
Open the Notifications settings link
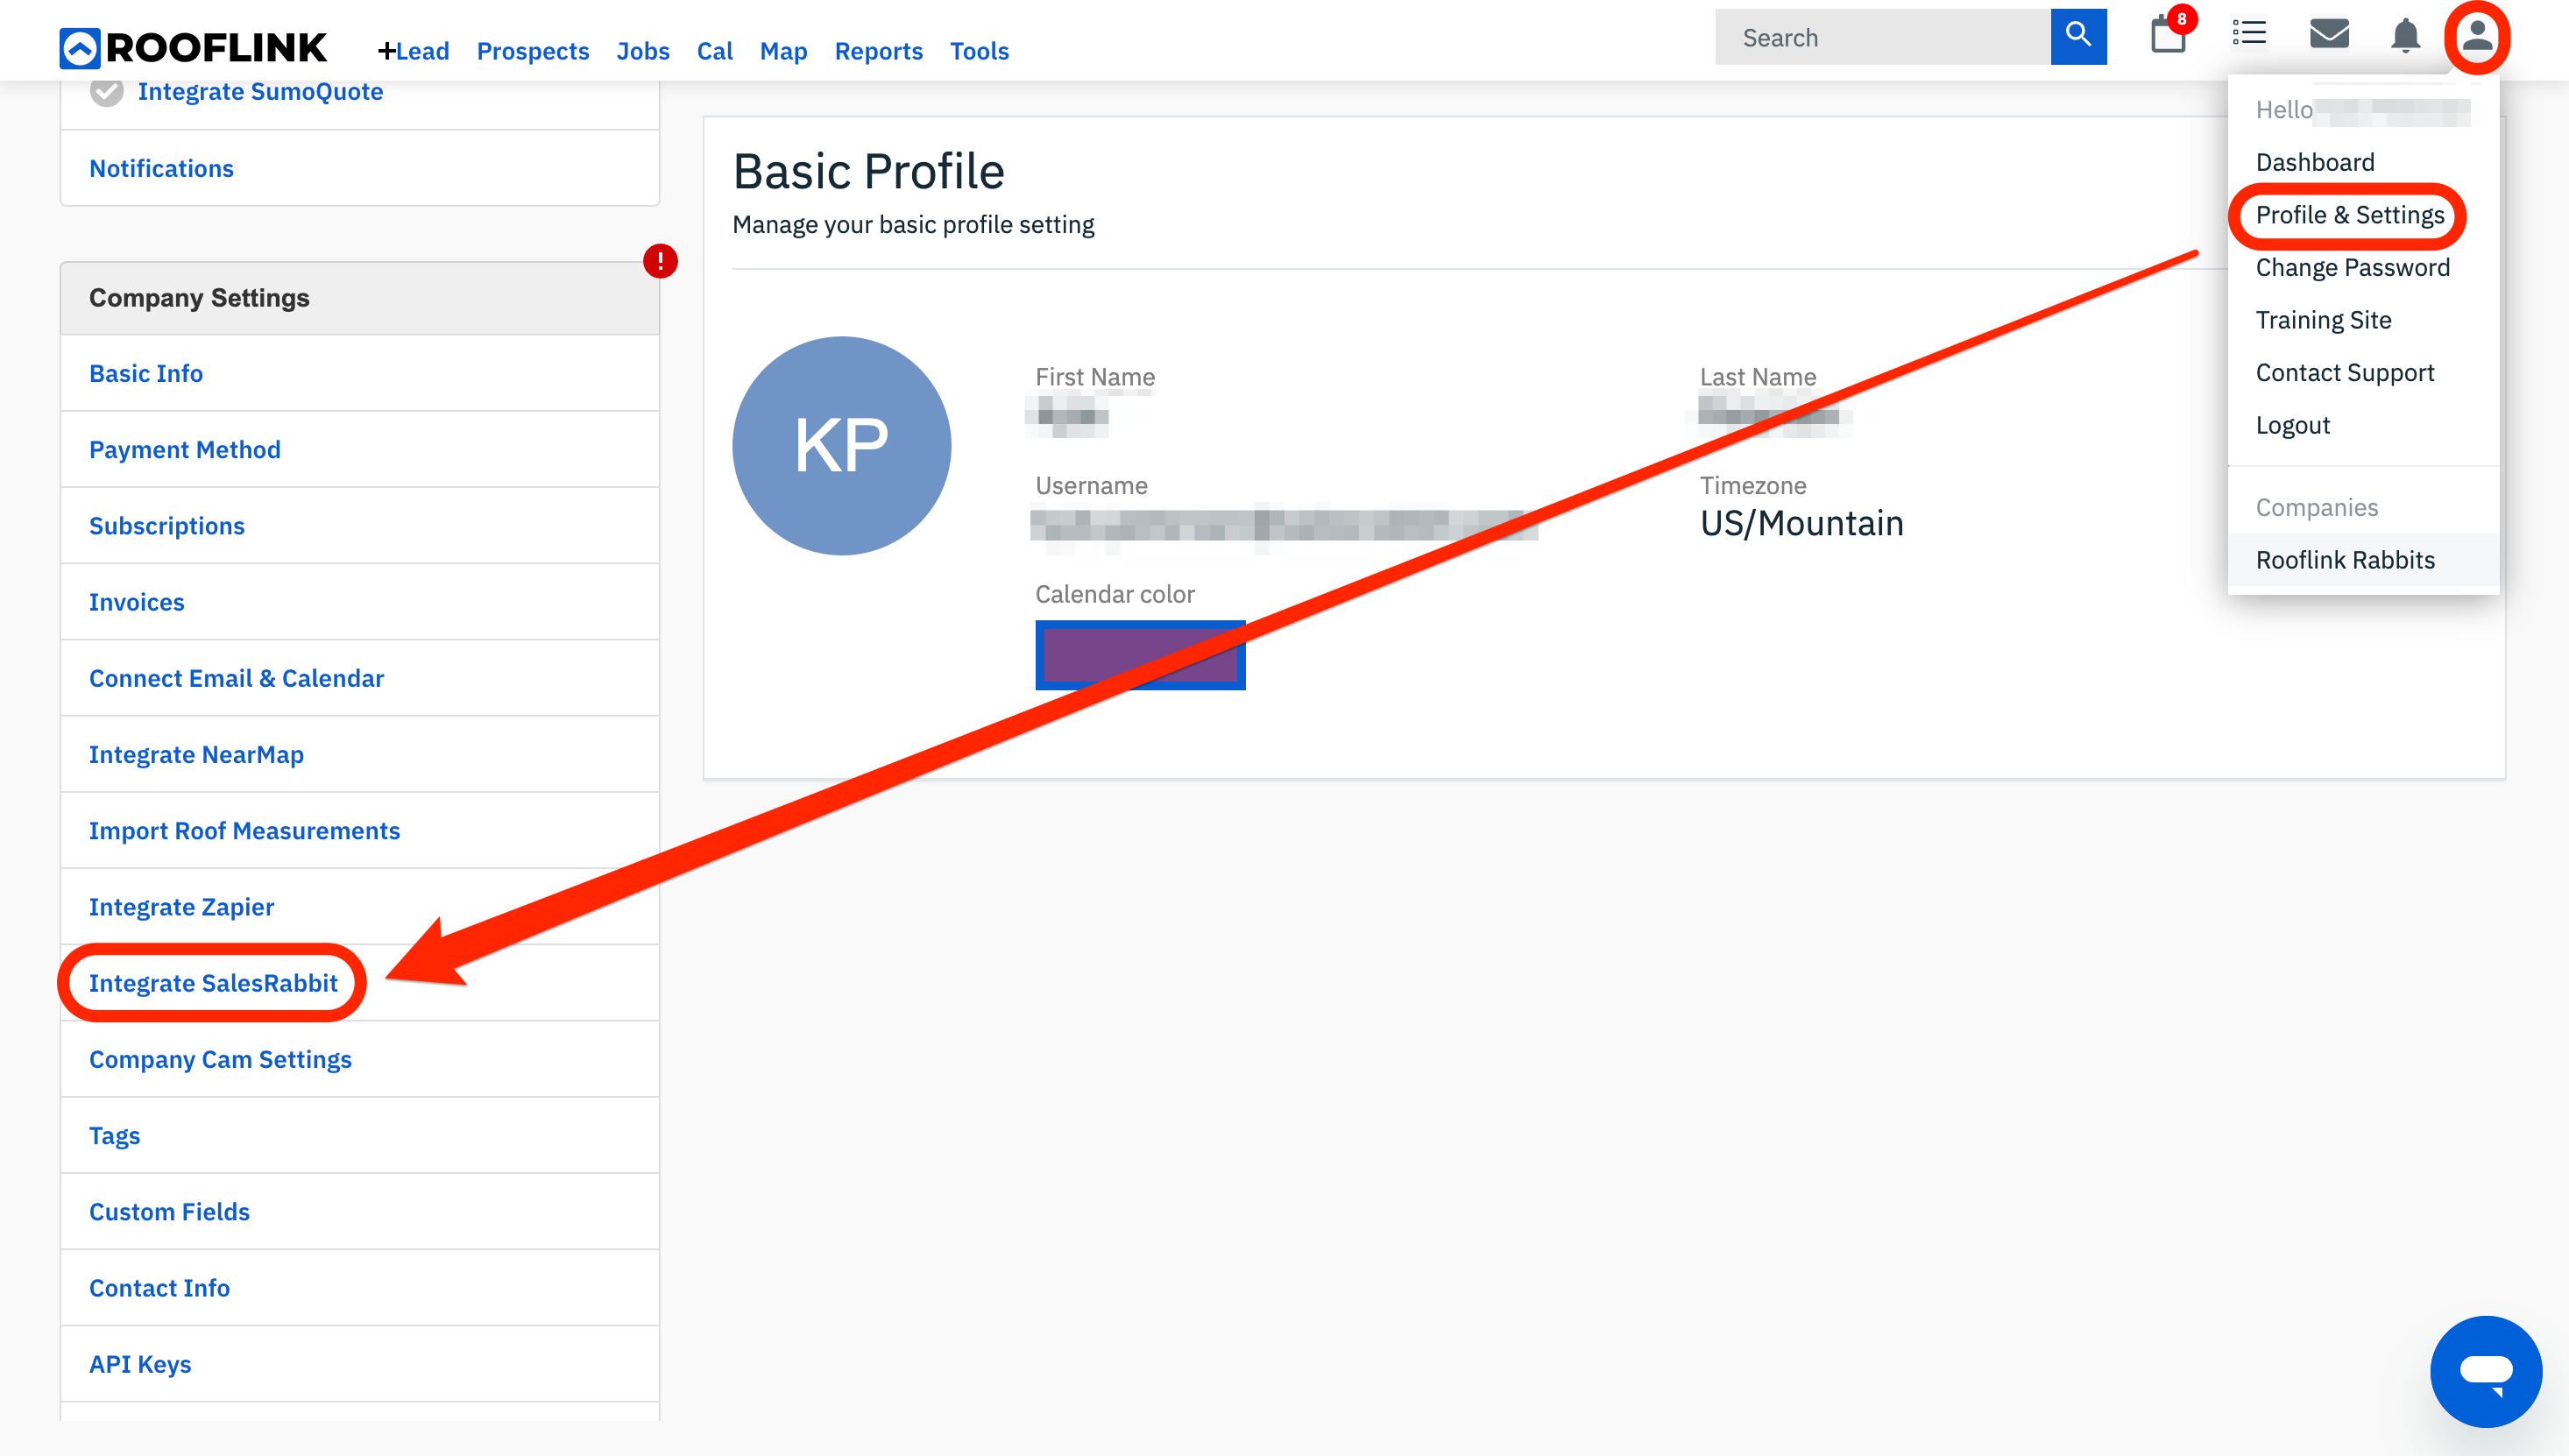click(x=161, y=168)
